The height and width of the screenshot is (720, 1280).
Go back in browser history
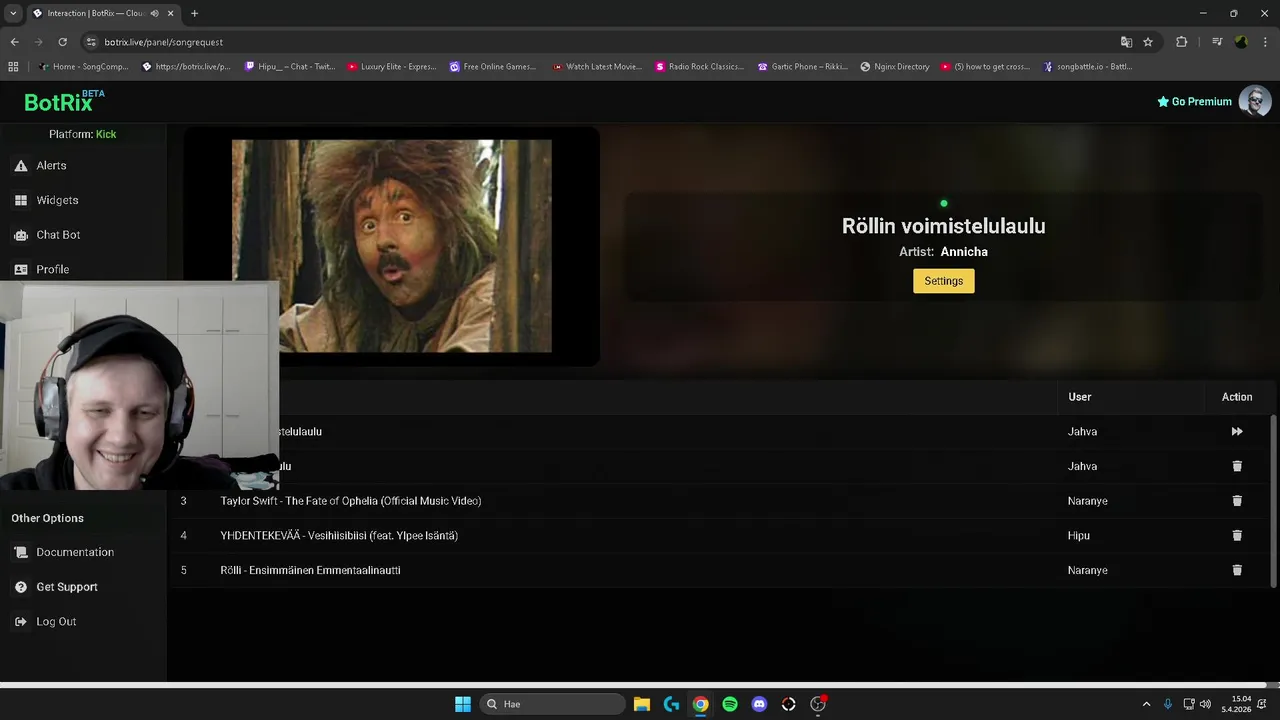[x=14, y=42]
